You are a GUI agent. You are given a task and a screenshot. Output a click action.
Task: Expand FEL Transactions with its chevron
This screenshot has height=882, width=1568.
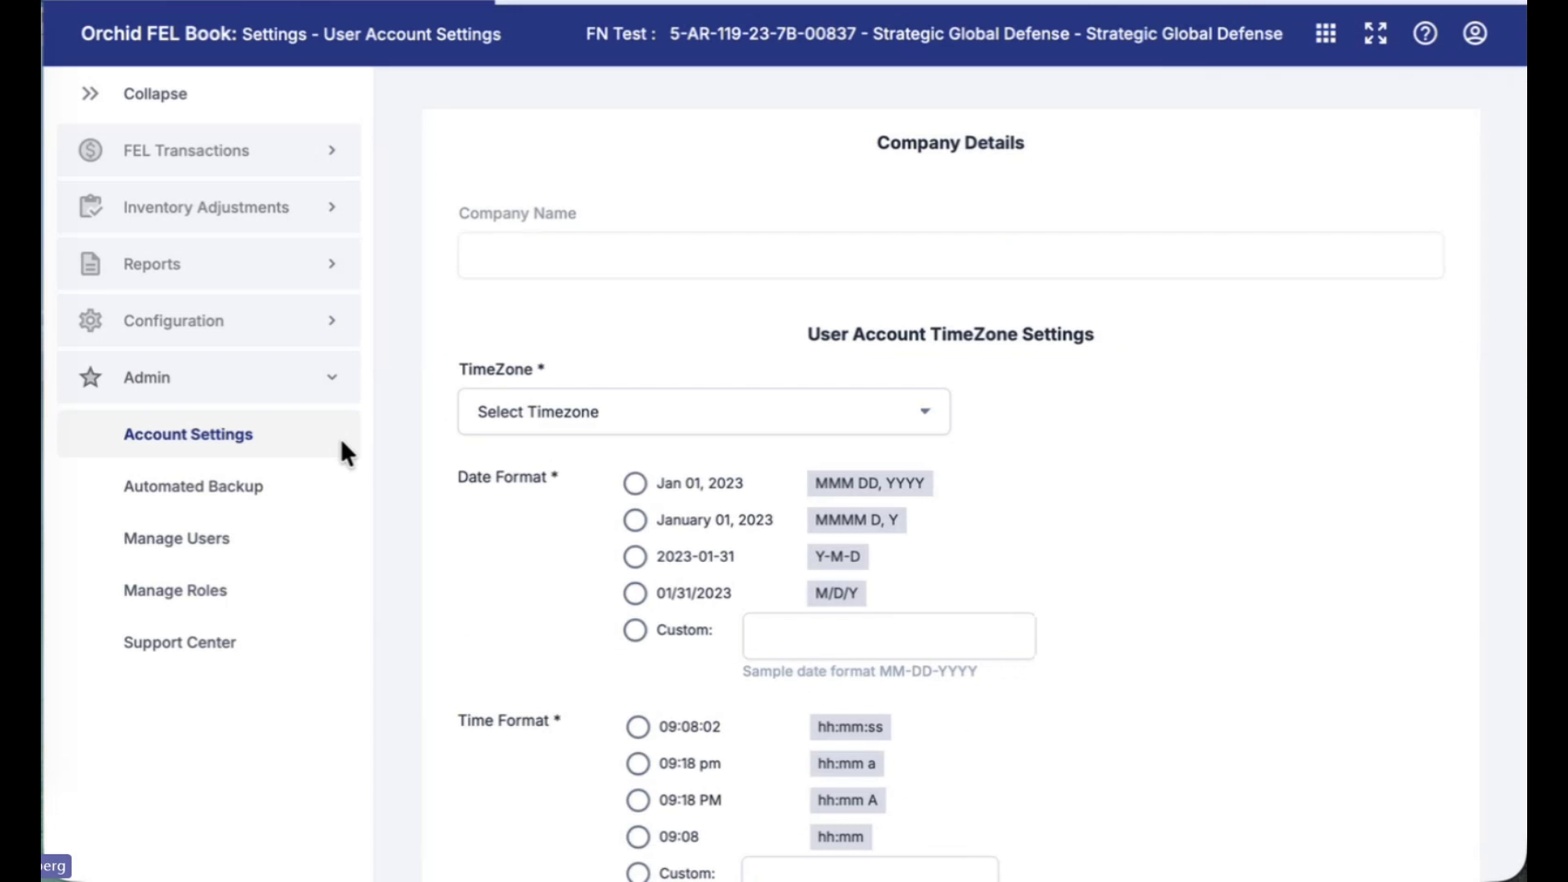tap(332, 150)
